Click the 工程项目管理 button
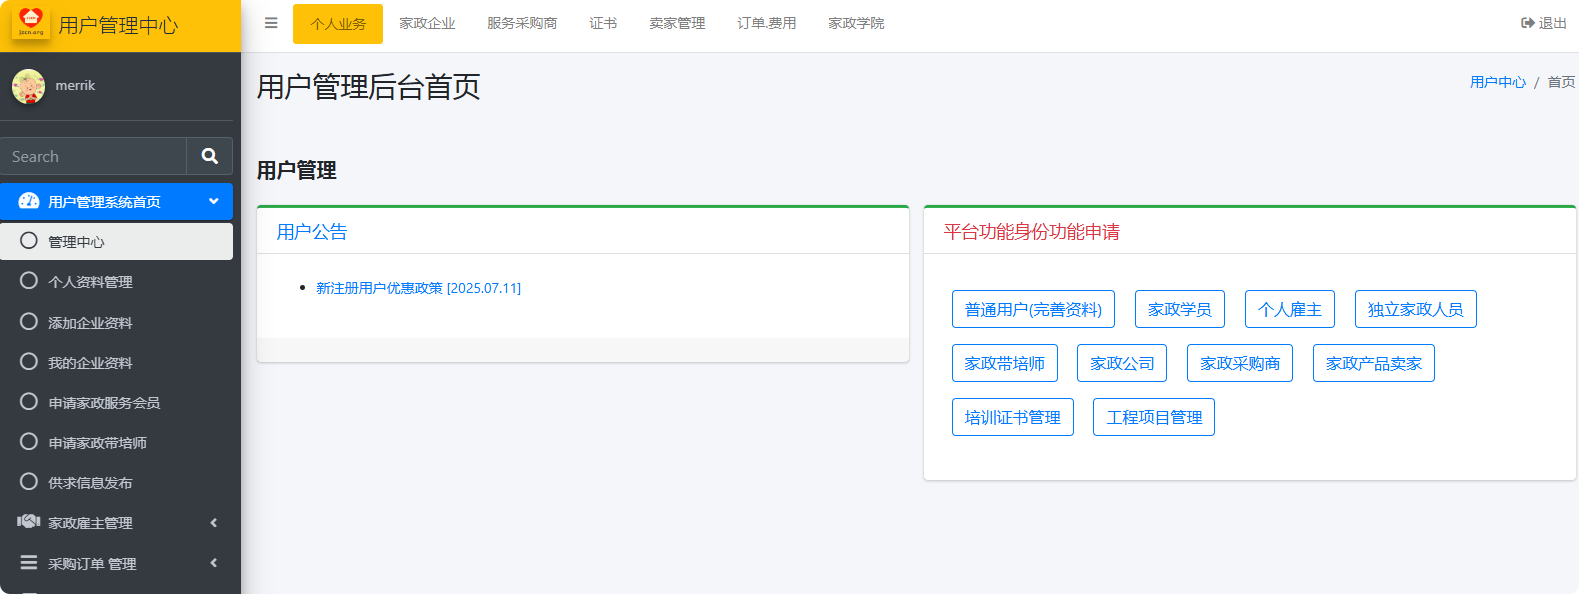The image size is (1579, 594). 1154,417
